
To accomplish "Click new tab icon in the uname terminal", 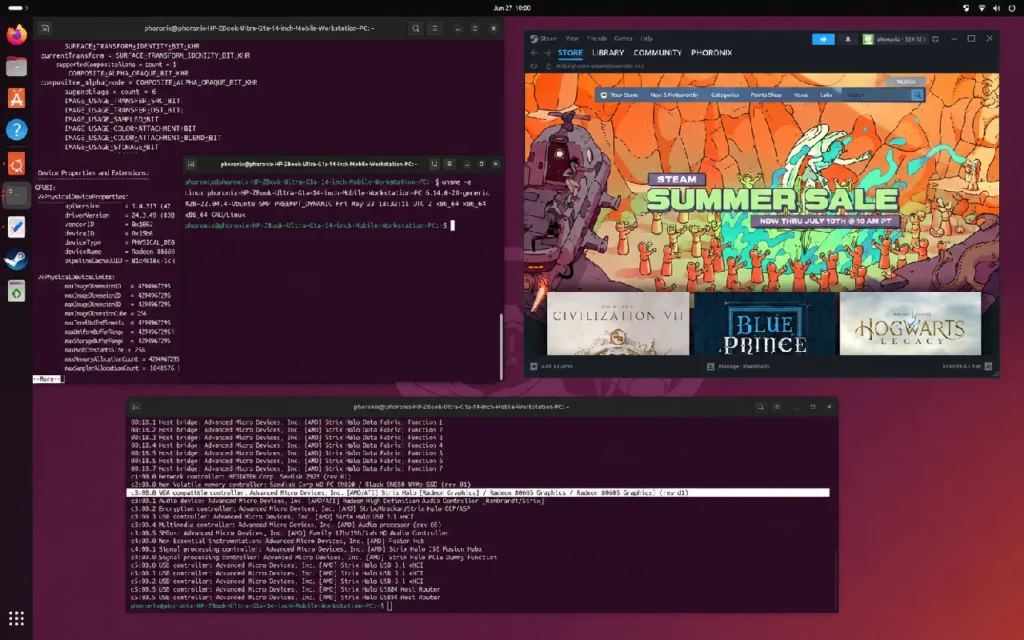I will point(191,164).
